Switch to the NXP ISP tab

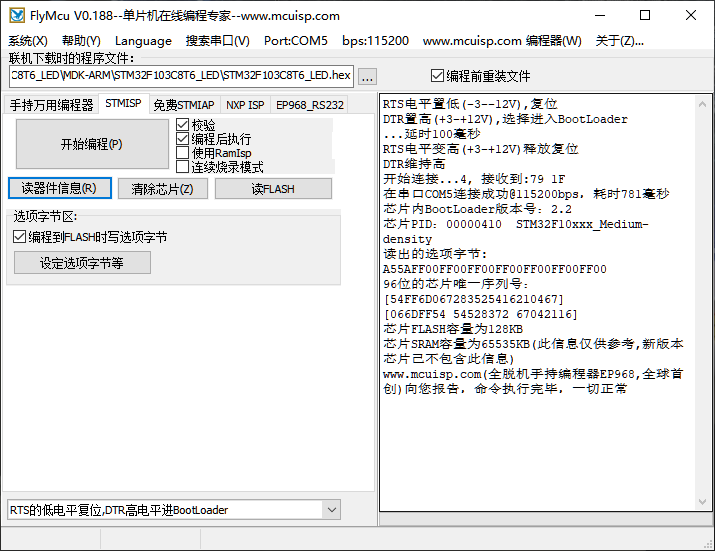245,105
